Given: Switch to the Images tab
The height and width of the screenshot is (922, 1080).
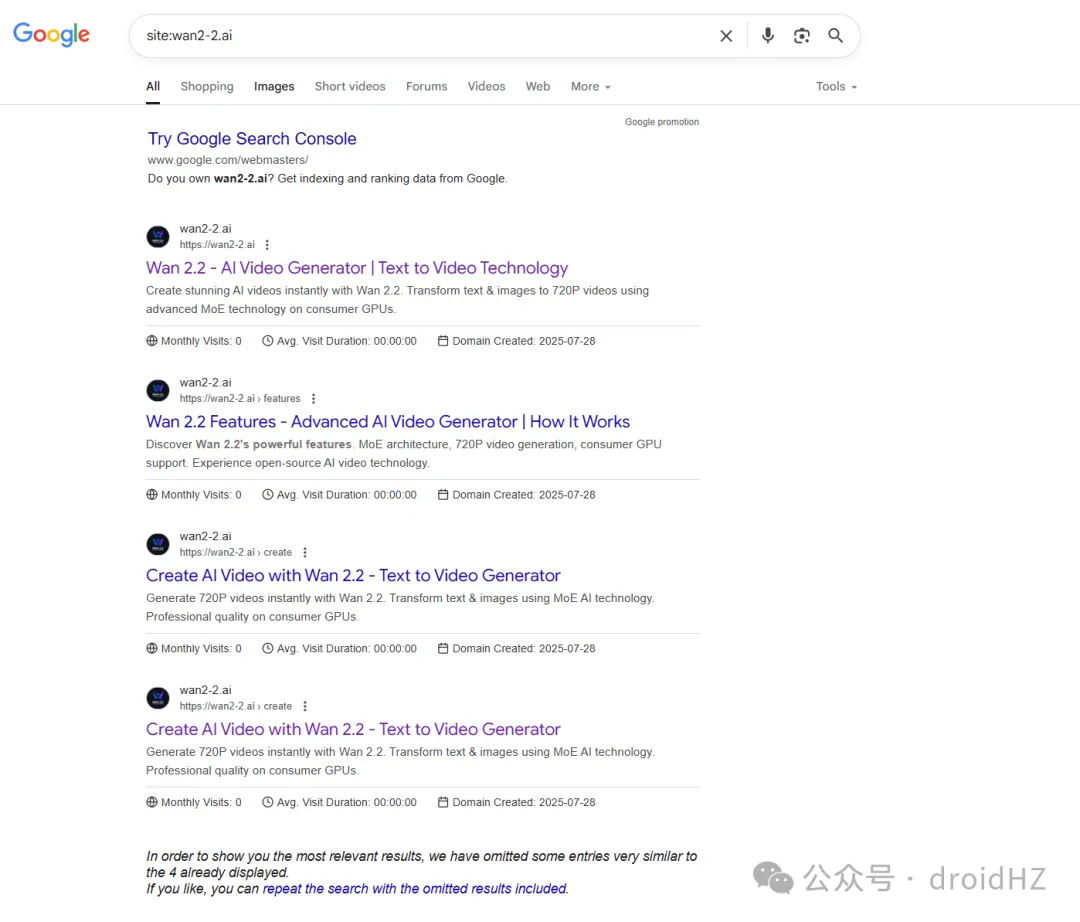Looking at the screenshot, I should [274, 87].
